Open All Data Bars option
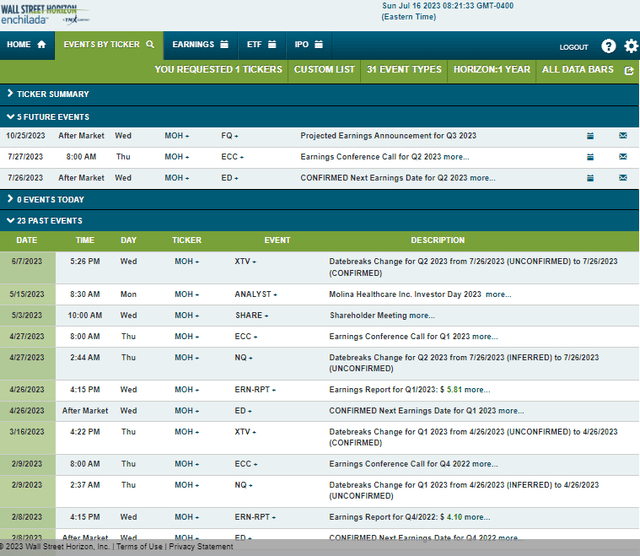Image resolution: width=640 pixels, height=556 pixels. click(x=578, y=70)
